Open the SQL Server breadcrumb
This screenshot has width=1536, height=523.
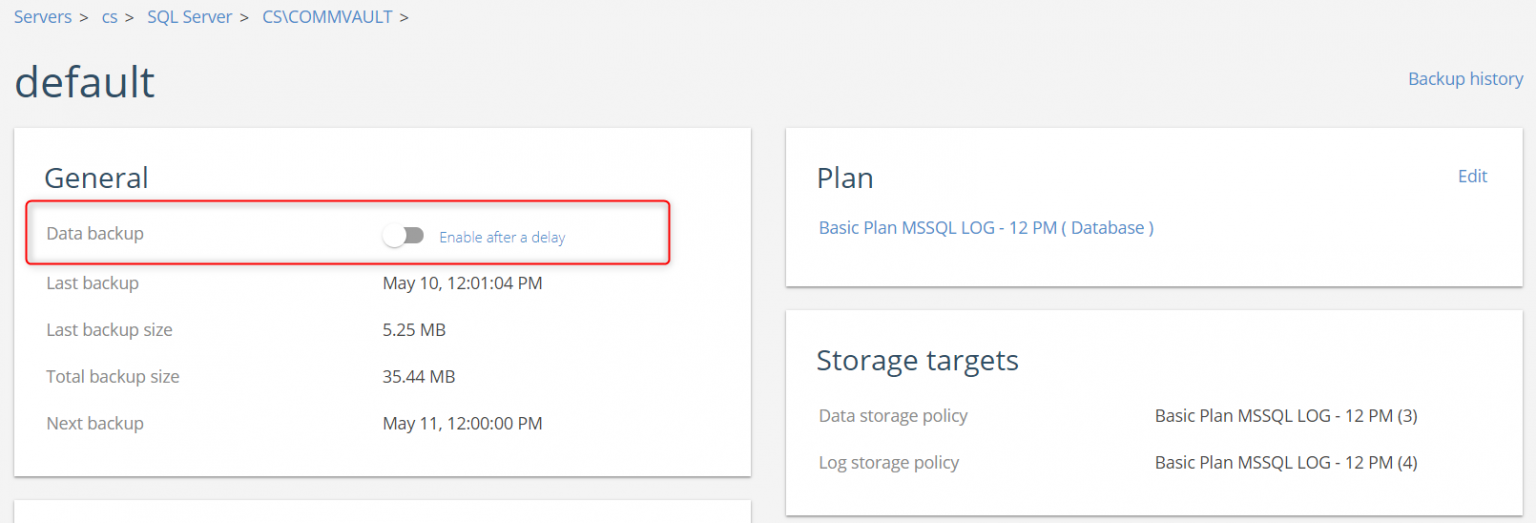click(x=189, y=17)
